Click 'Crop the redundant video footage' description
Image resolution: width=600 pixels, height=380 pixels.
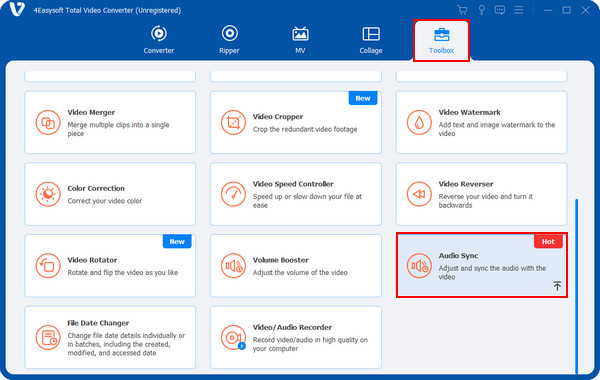click(305, 129)
